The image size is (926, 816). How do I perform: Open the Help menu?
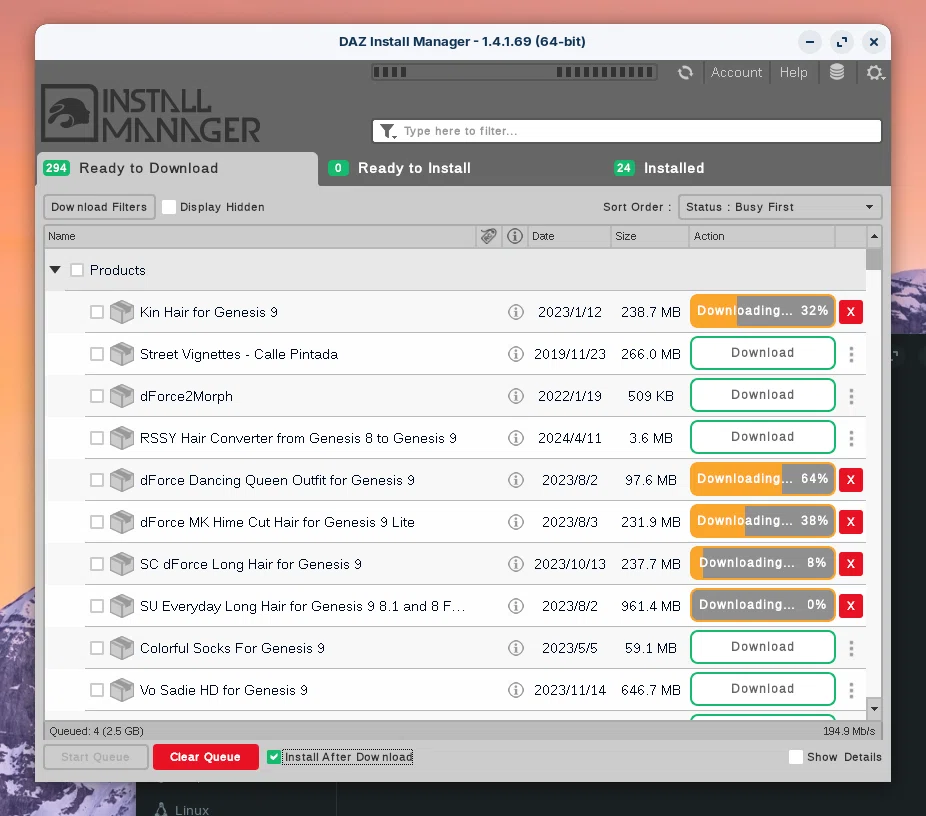793,73
